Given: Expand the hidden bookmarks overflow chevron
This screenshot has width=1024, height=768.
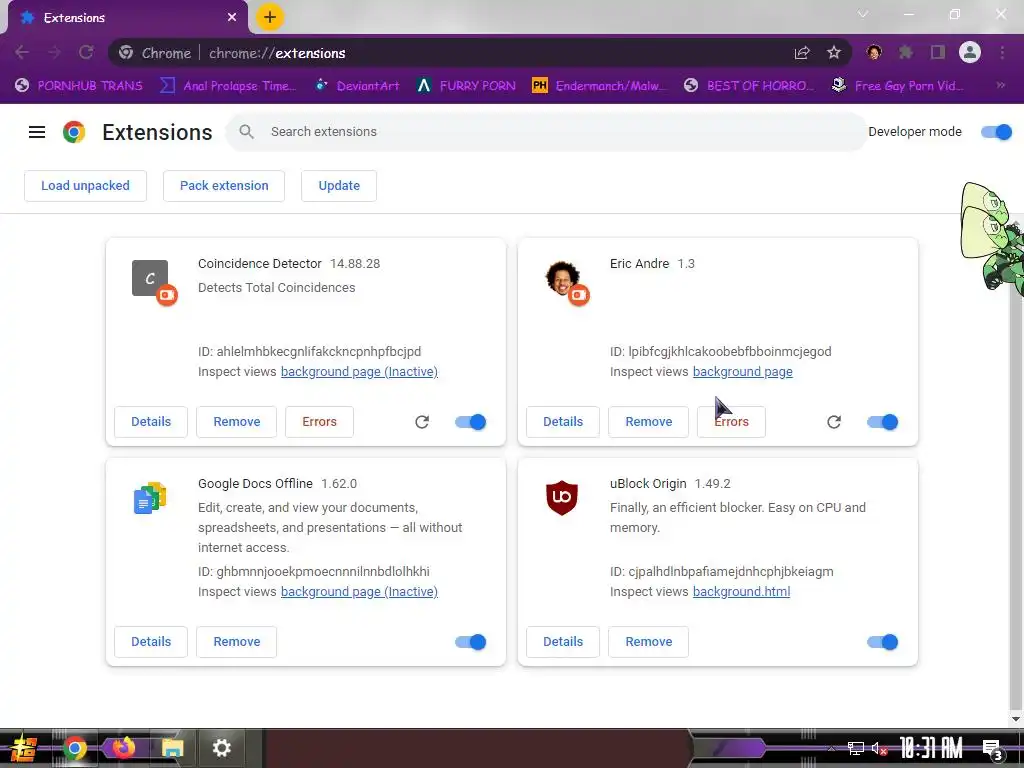Looking at the screenshot, I should [1000, 86].
